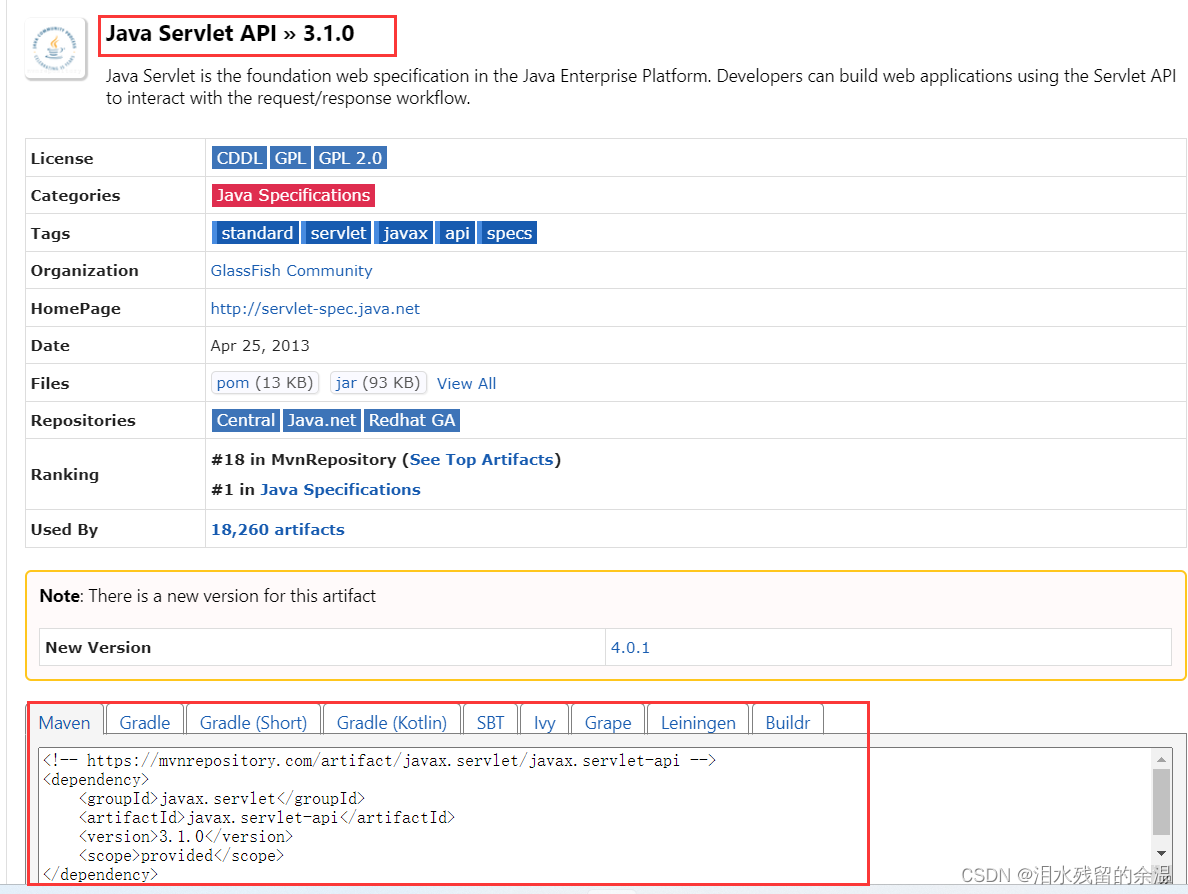Open the Redhat GA repository badge

point(411,420)
